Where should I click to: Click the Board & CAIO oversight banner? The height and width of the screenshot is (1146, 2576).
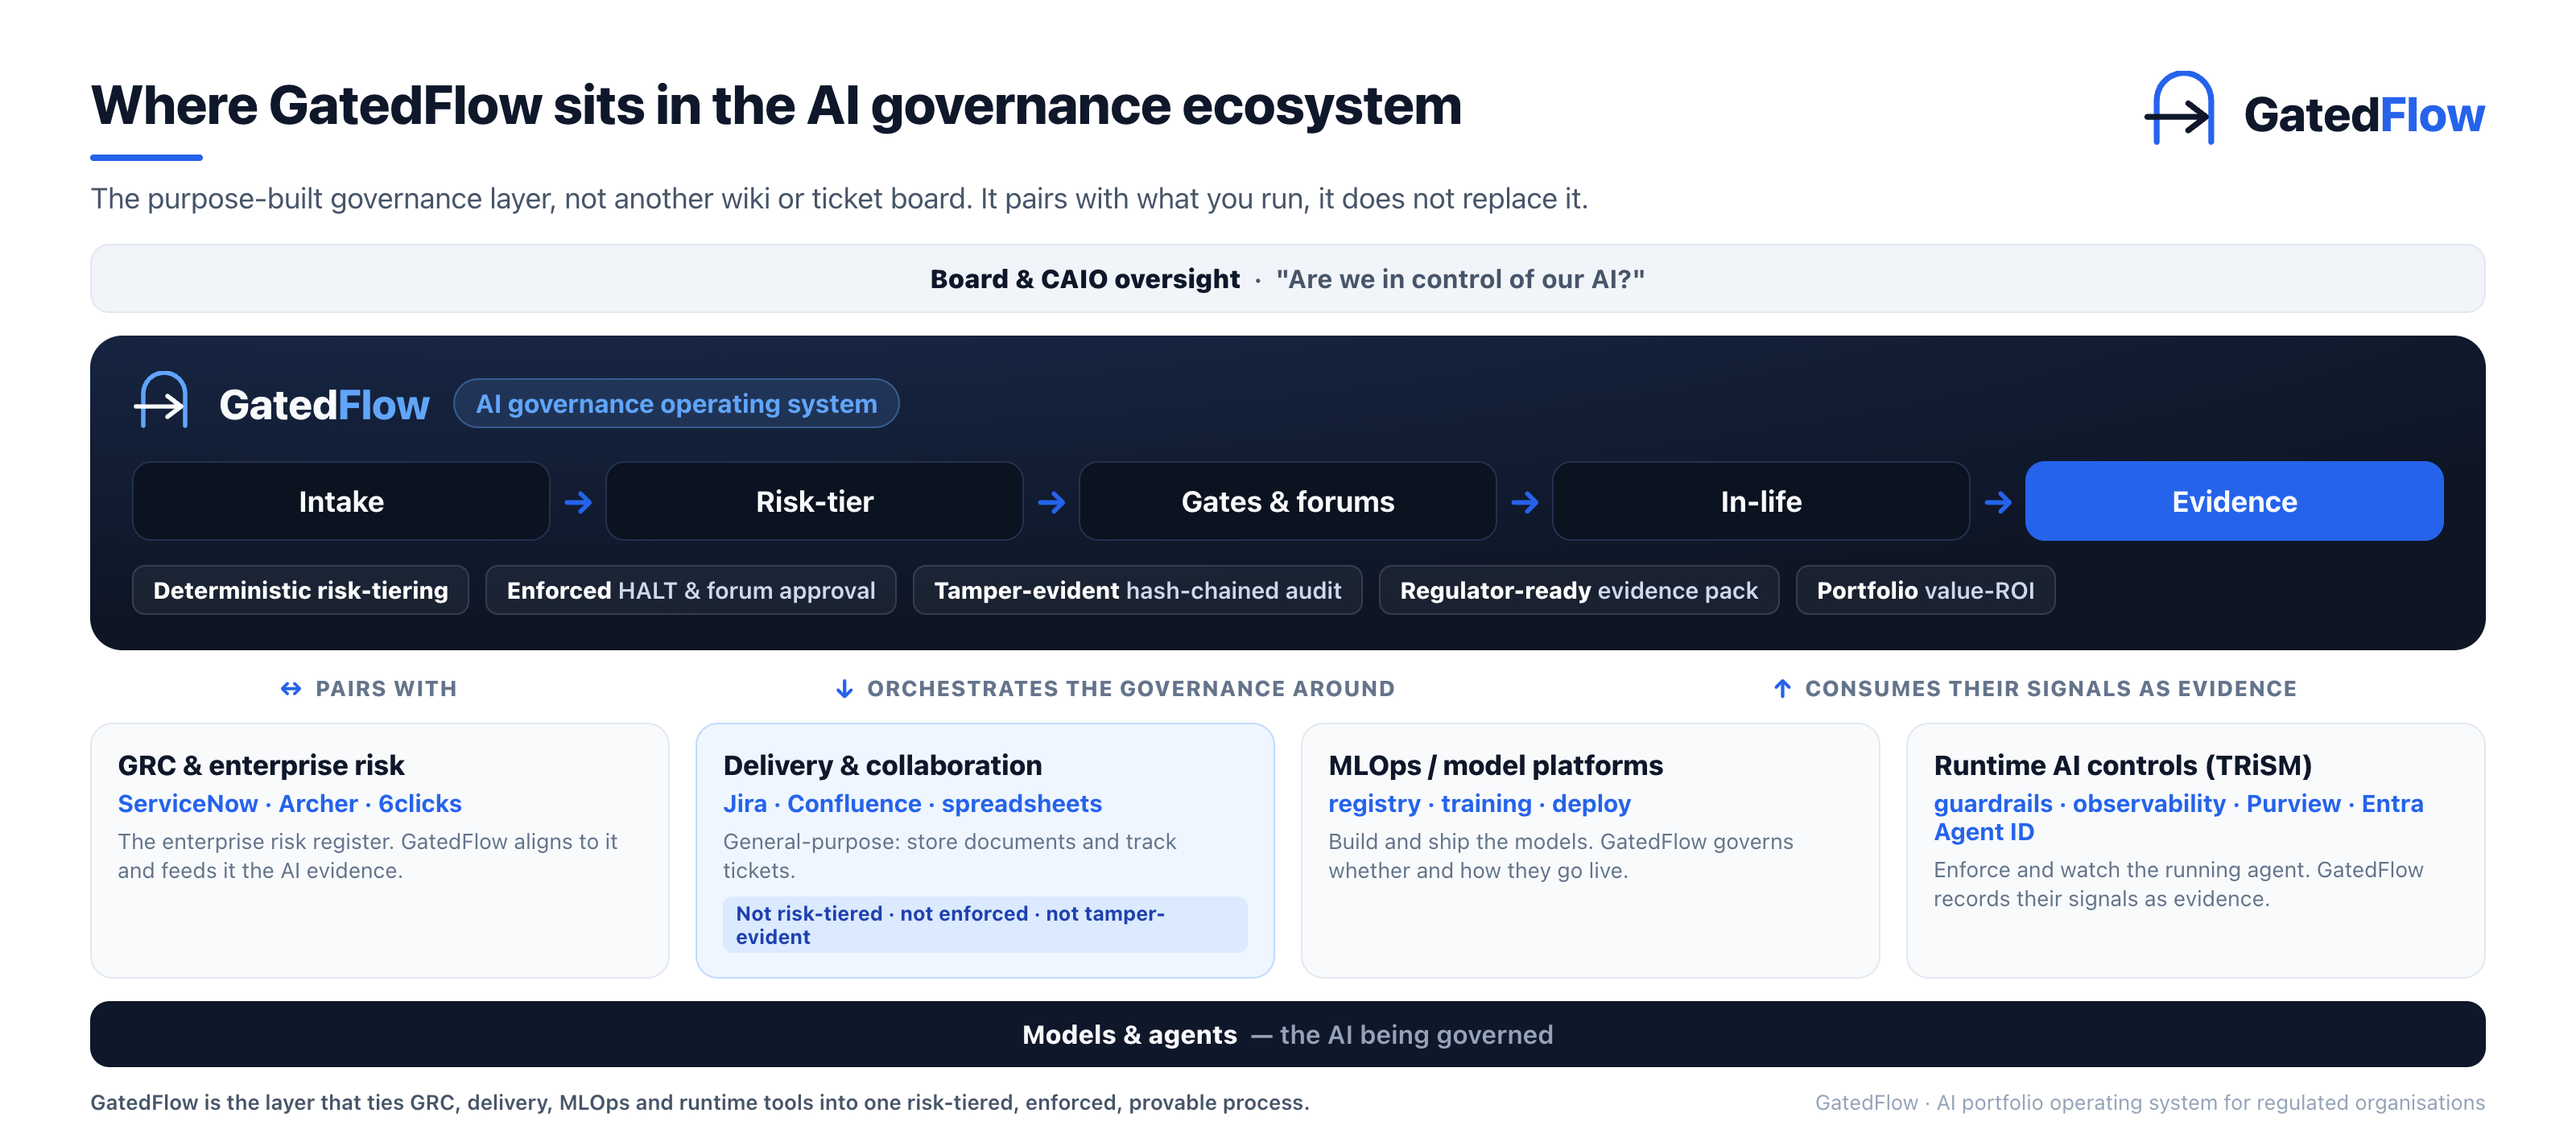click(x=1288, y=279)
